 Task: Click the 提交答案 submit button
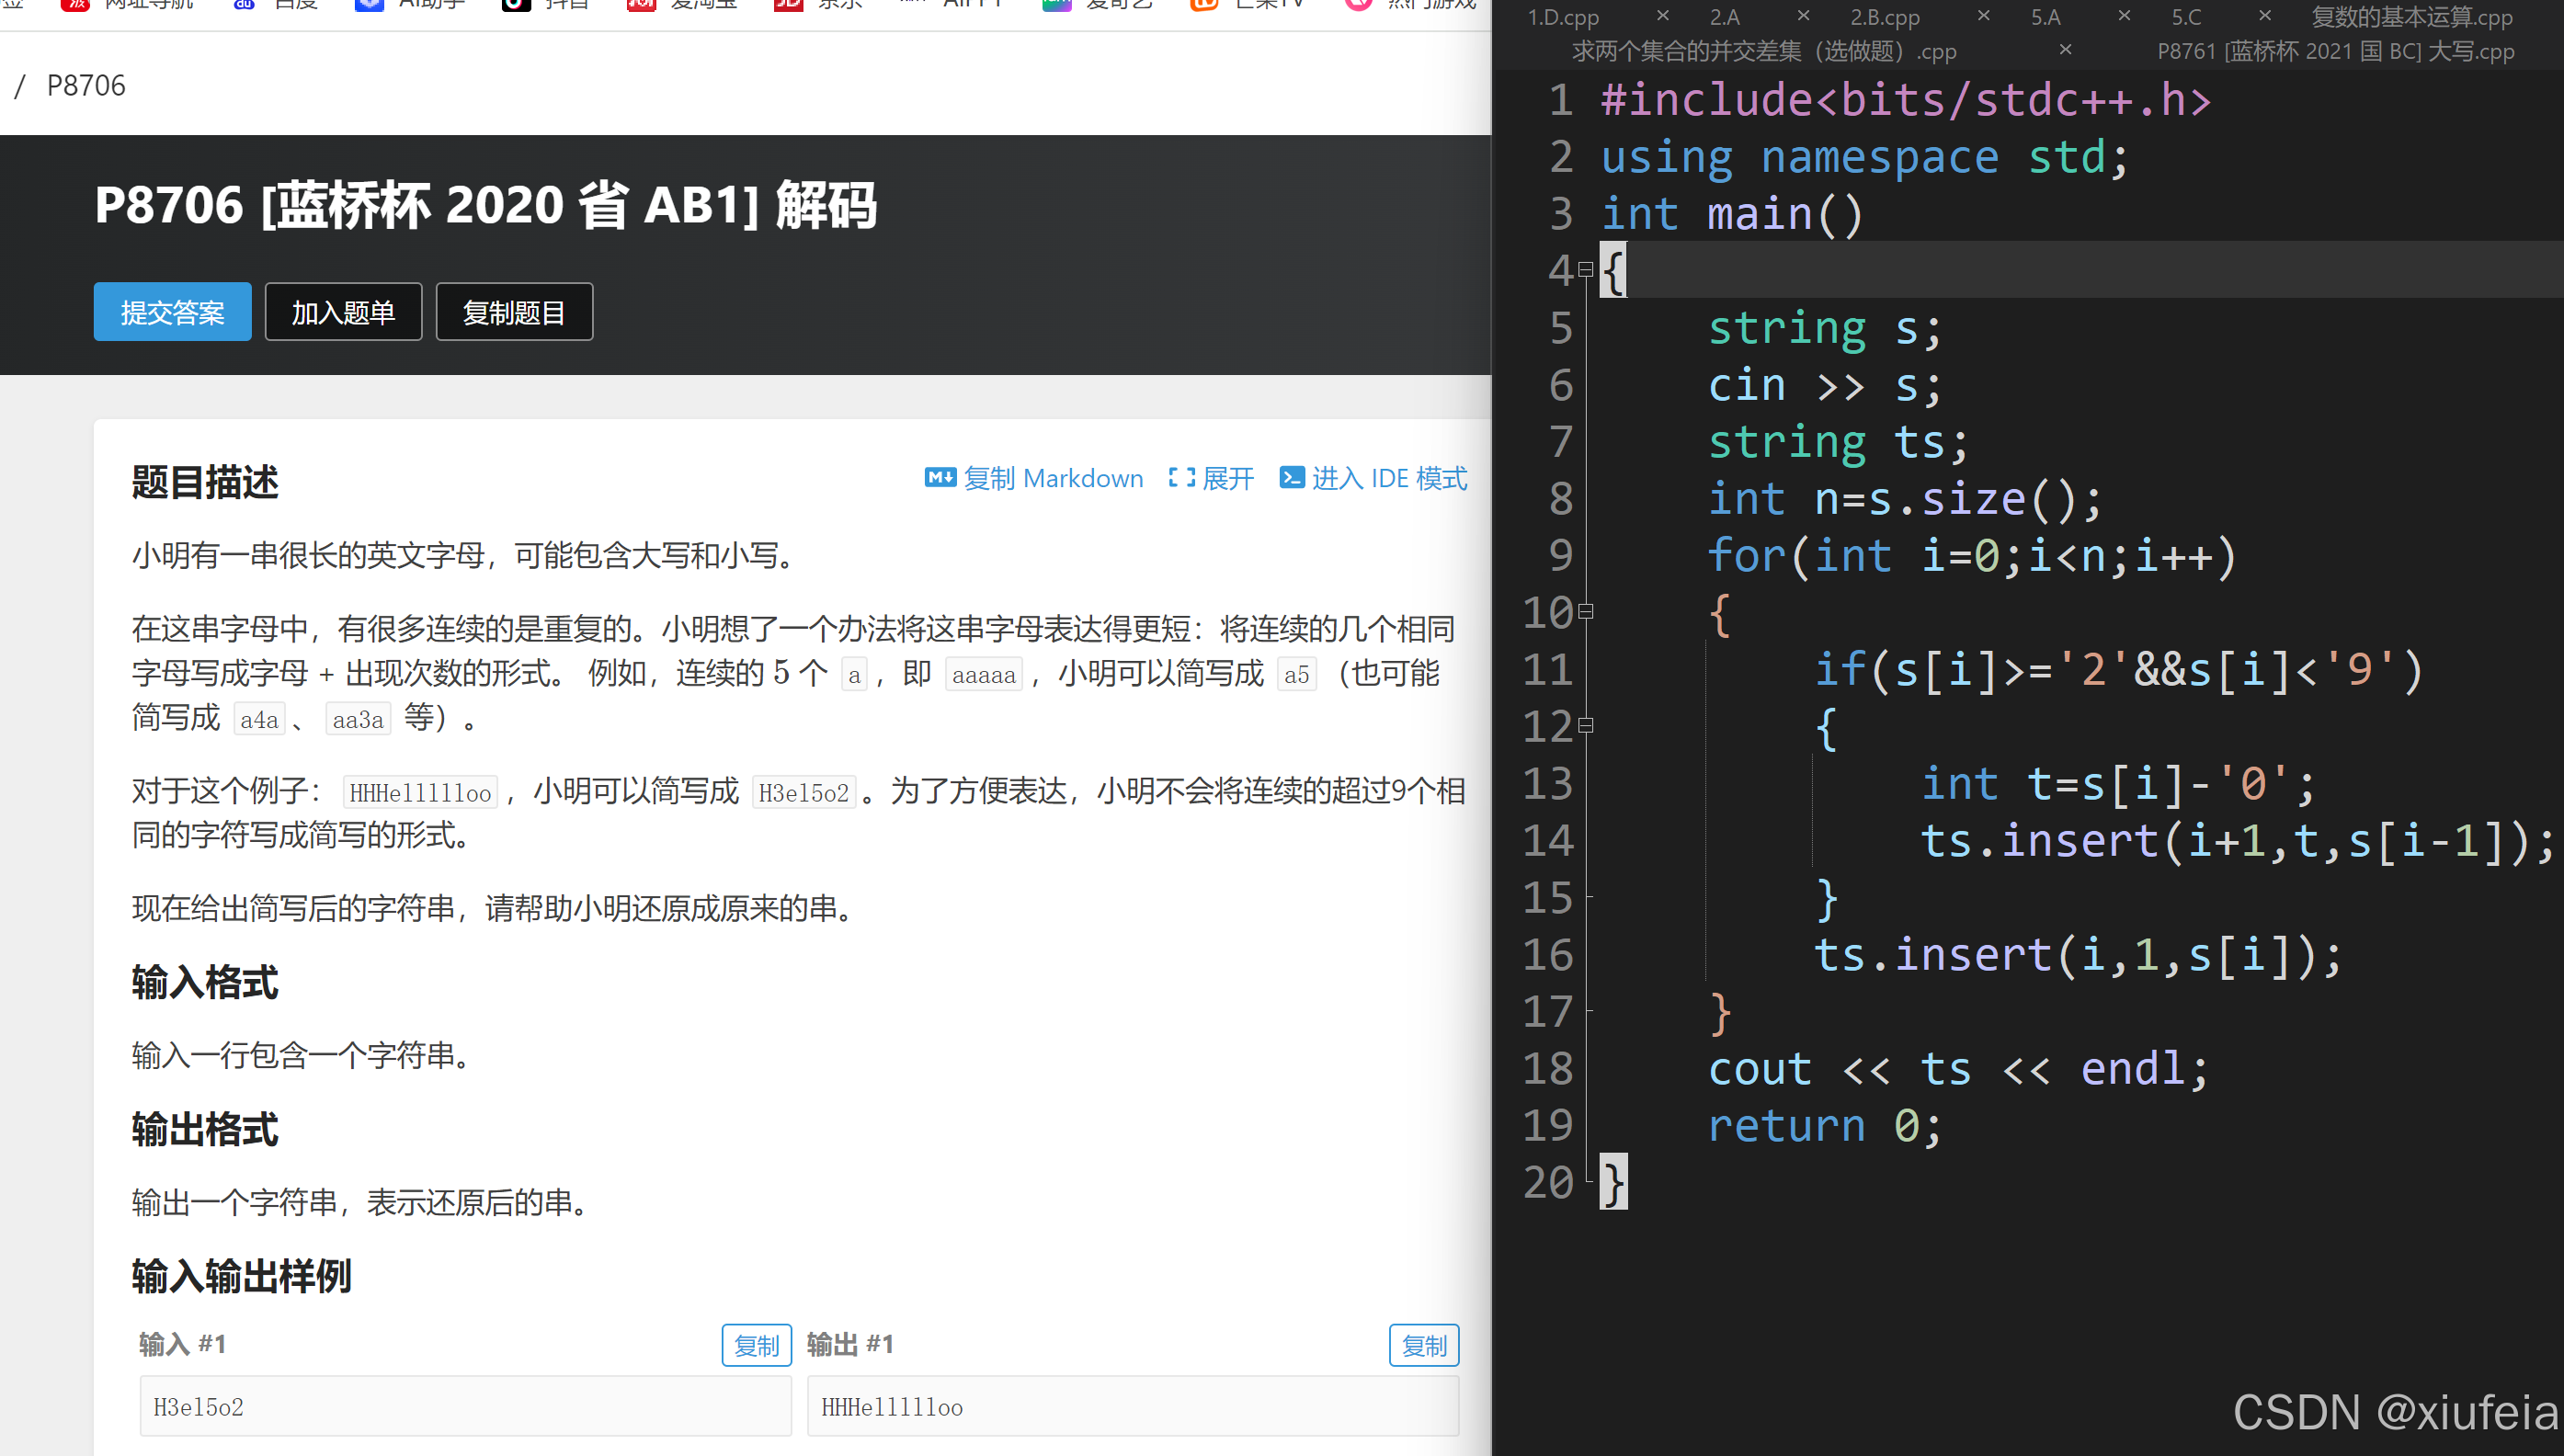[x=172, y=312]
